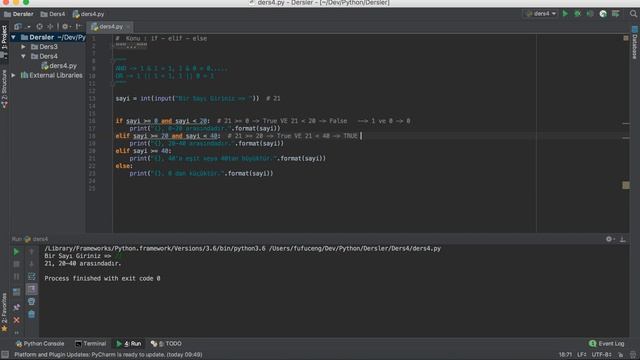
Task: Pin the Run tab
Action: (16, 307)
